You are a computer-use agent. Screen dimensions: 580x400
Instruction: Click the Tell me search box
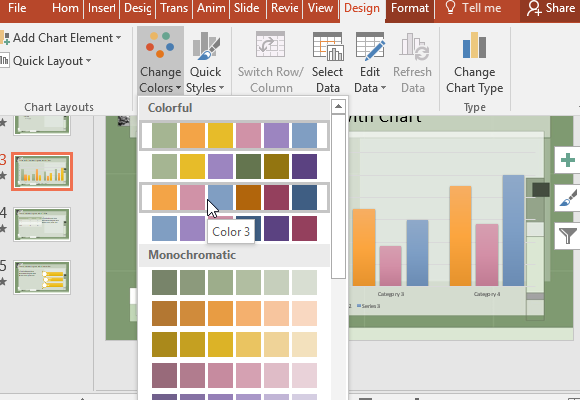pyautogui.click(x=475, y=8)
